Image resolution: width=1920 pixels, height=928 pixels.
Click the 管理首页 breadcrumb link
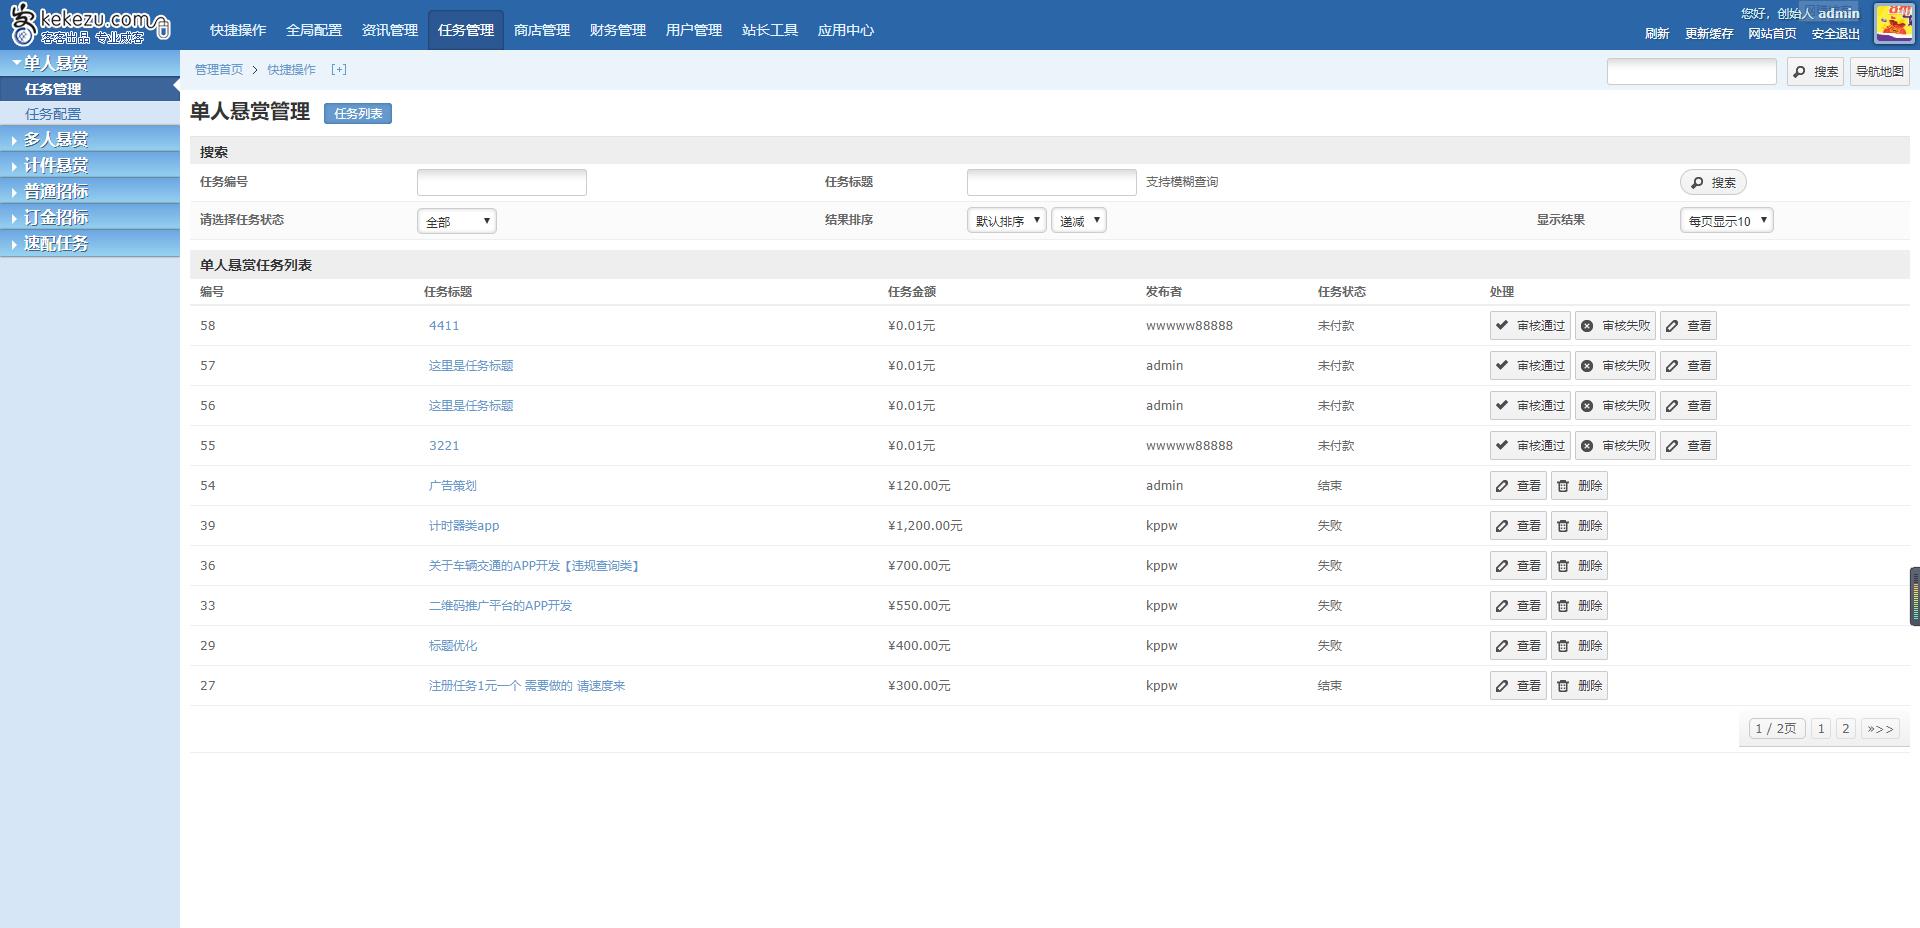click(219, 69)
